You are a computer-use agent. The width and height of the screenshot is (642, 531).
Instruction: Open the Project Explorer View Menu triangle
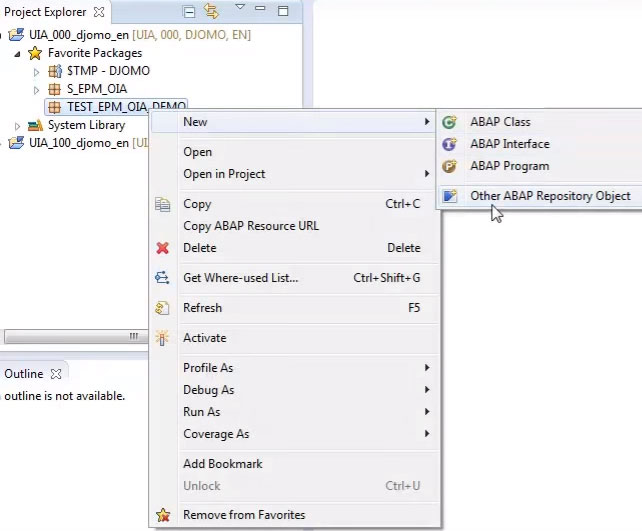pos(240,9)
